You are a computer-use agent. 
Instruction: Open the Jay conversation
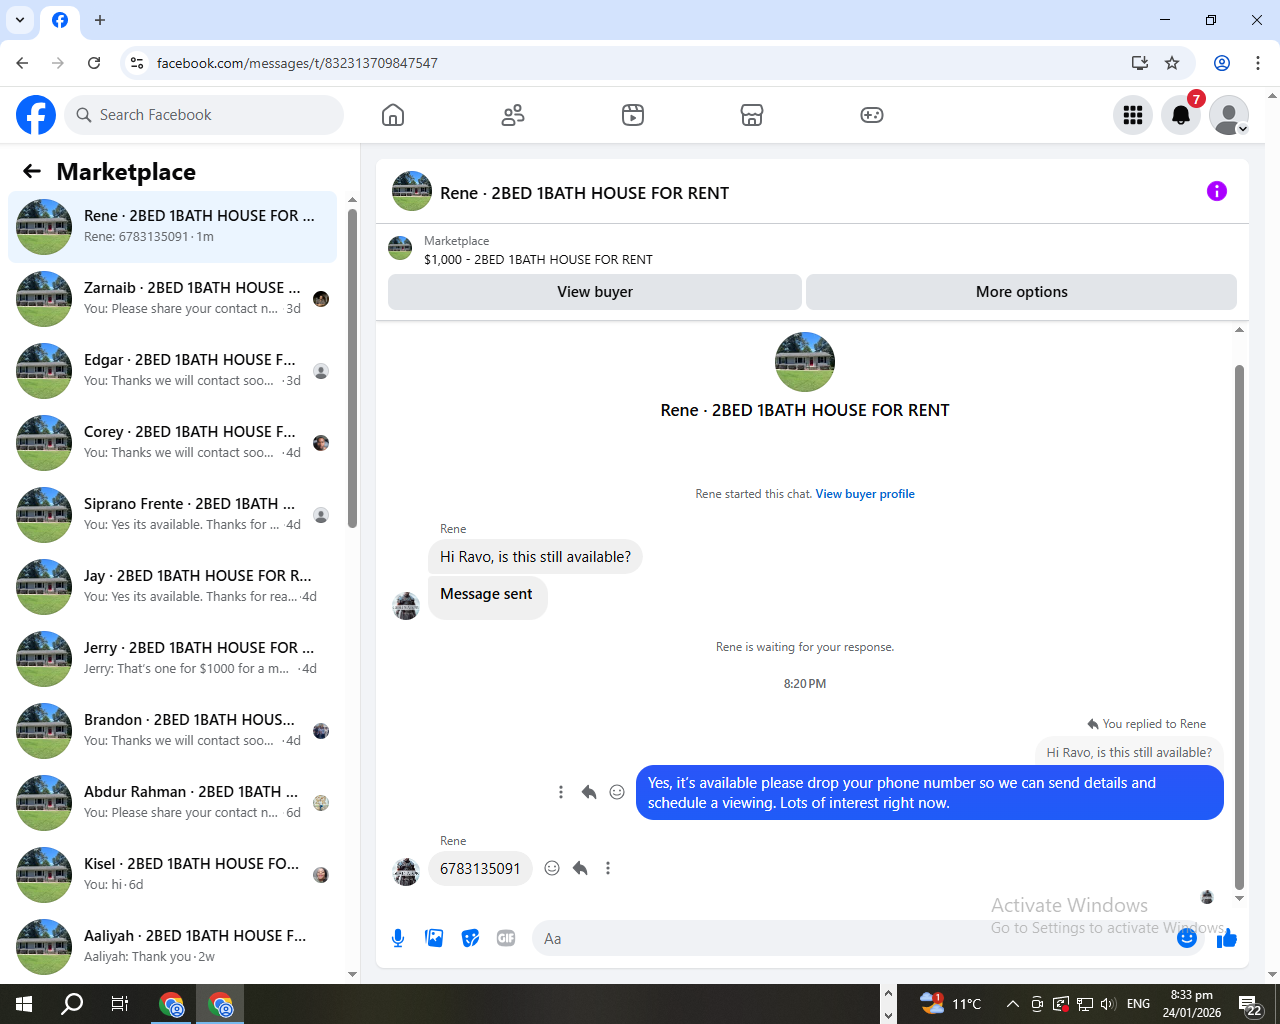point(172,587)
